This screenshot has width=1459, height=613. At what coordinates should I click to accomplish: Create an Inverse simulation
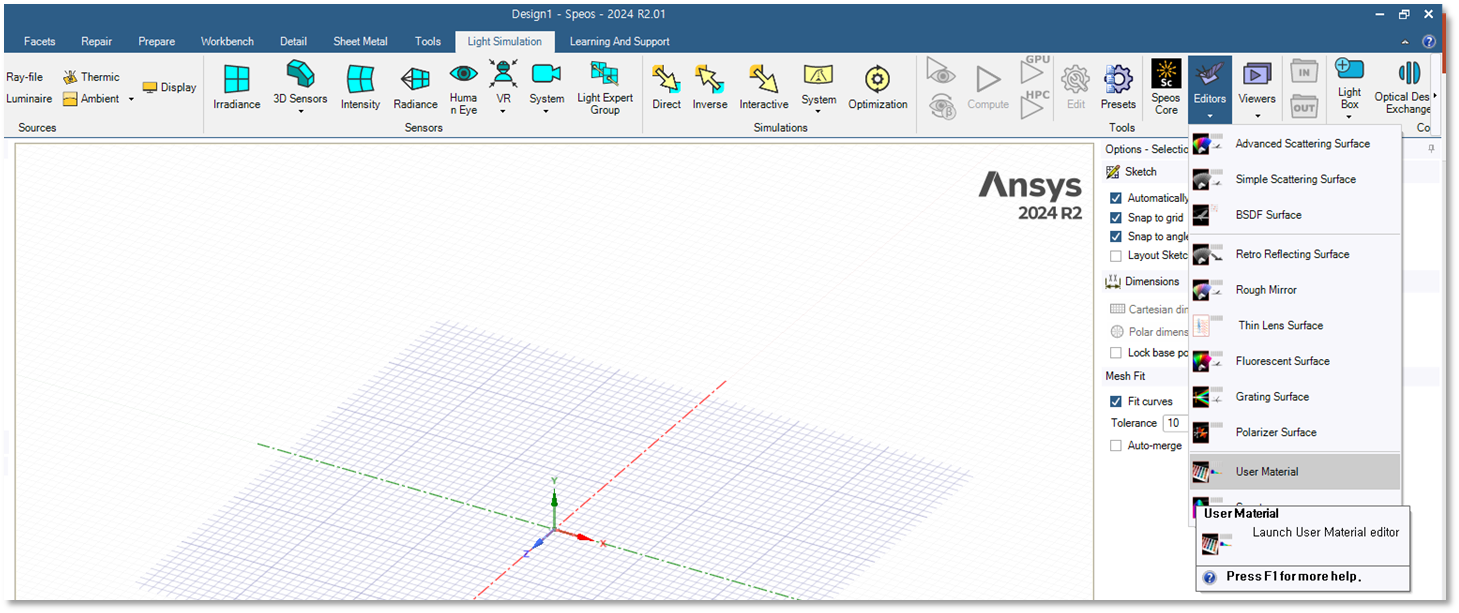coord(710,87)
